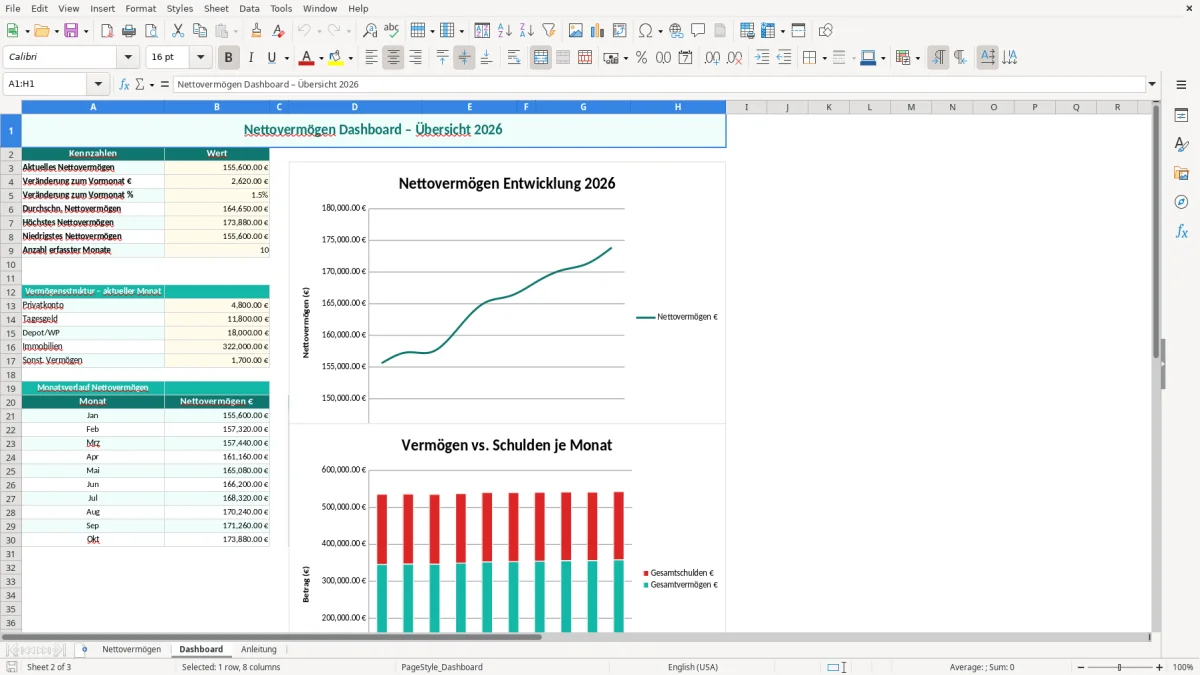The image size is (1200, 675).
Task: Sort descending Z to A
Action: coord(527,31)
